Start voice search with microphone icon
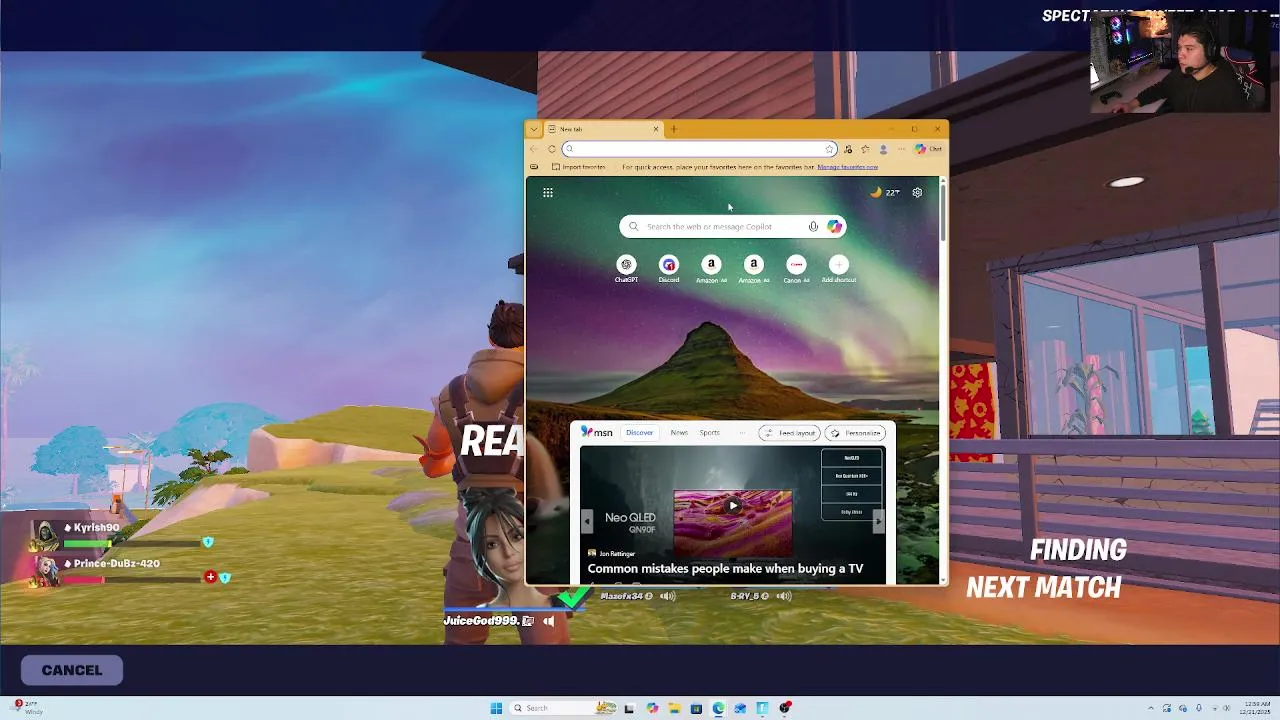The width and height of the screenshot is (1280, 720). 813,227
